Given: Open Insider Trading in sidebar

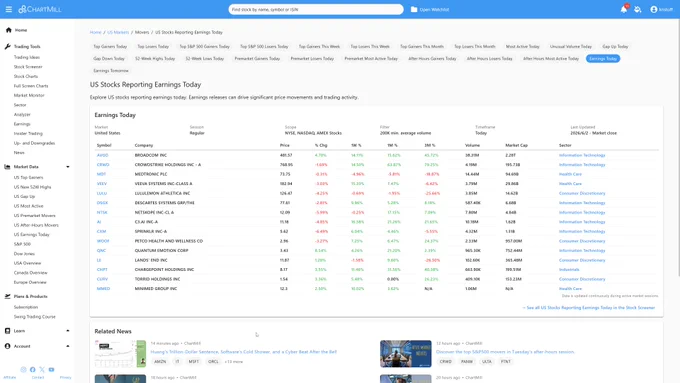Looking at the screenshot, I should coord(28,134).
